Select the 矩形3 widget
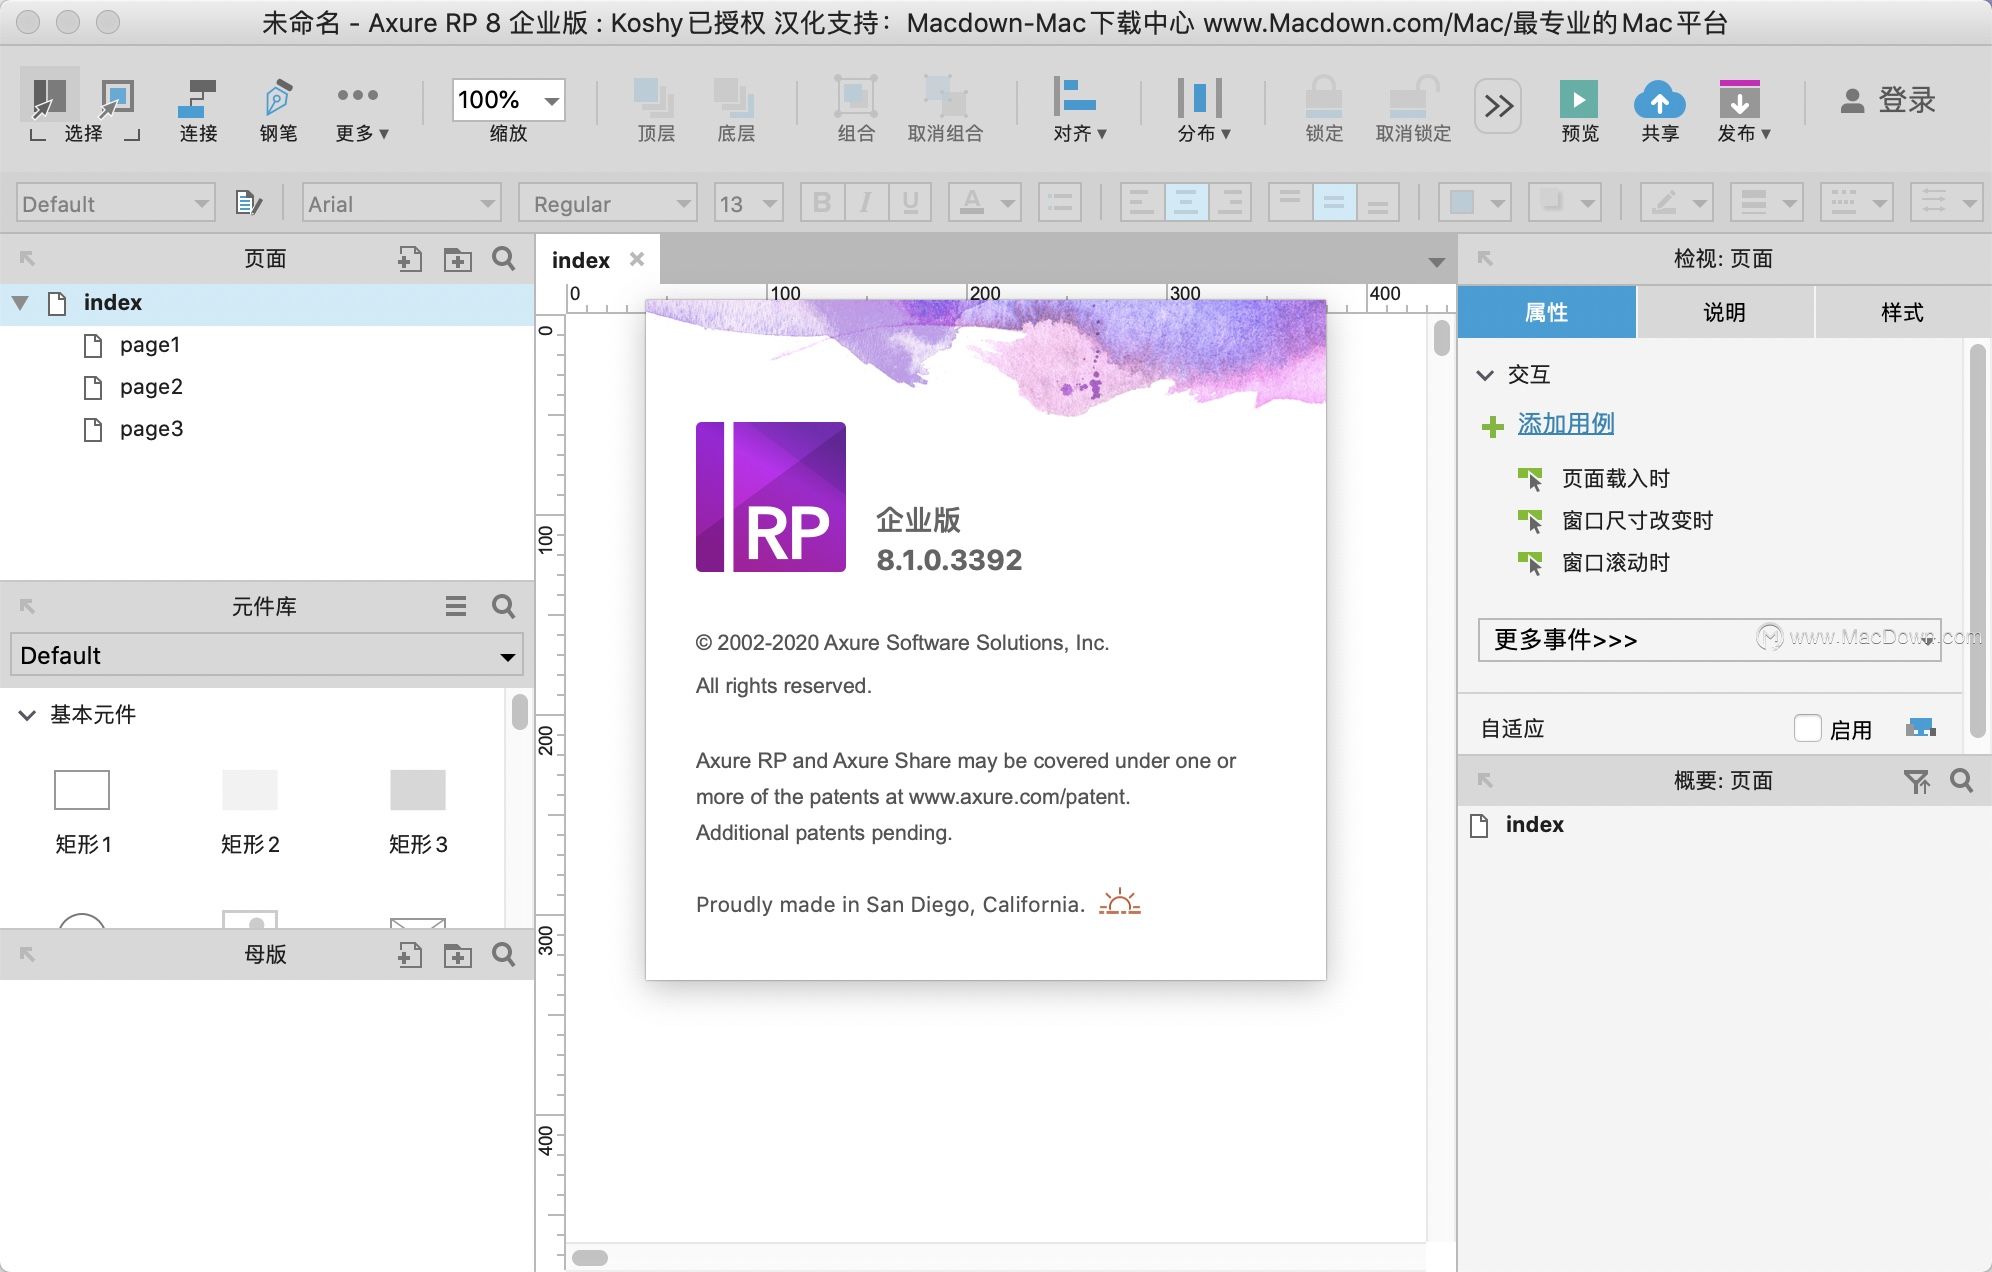 418,812
